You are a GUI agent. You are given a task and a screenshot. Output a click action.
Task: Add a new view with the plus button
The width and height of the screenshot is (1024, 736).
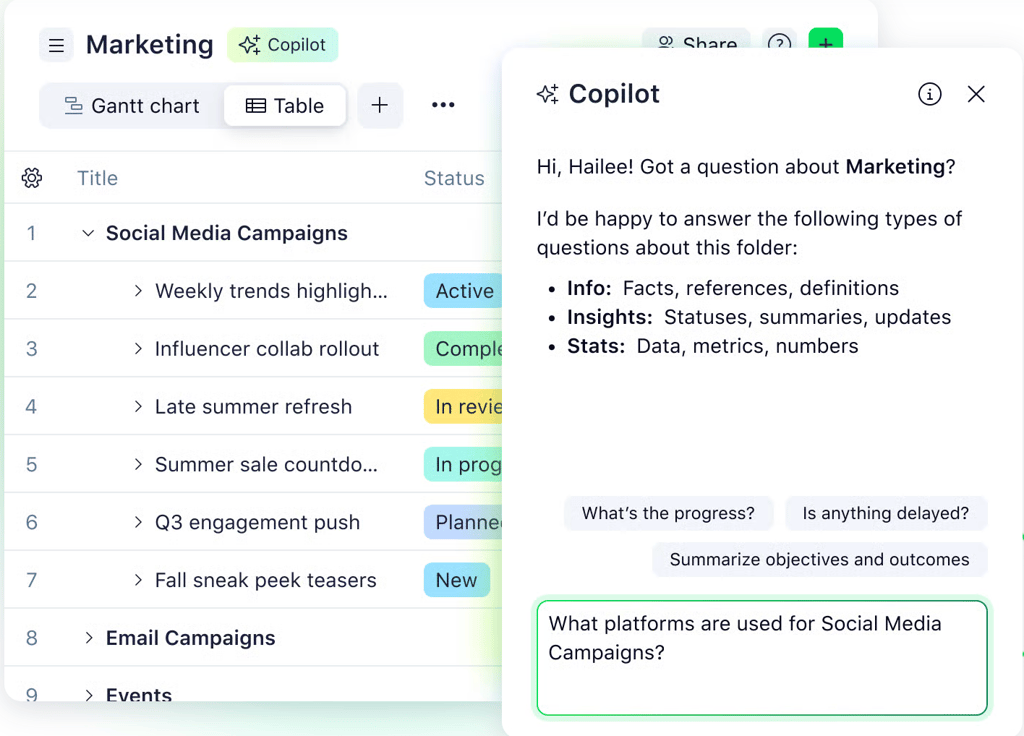380,105
